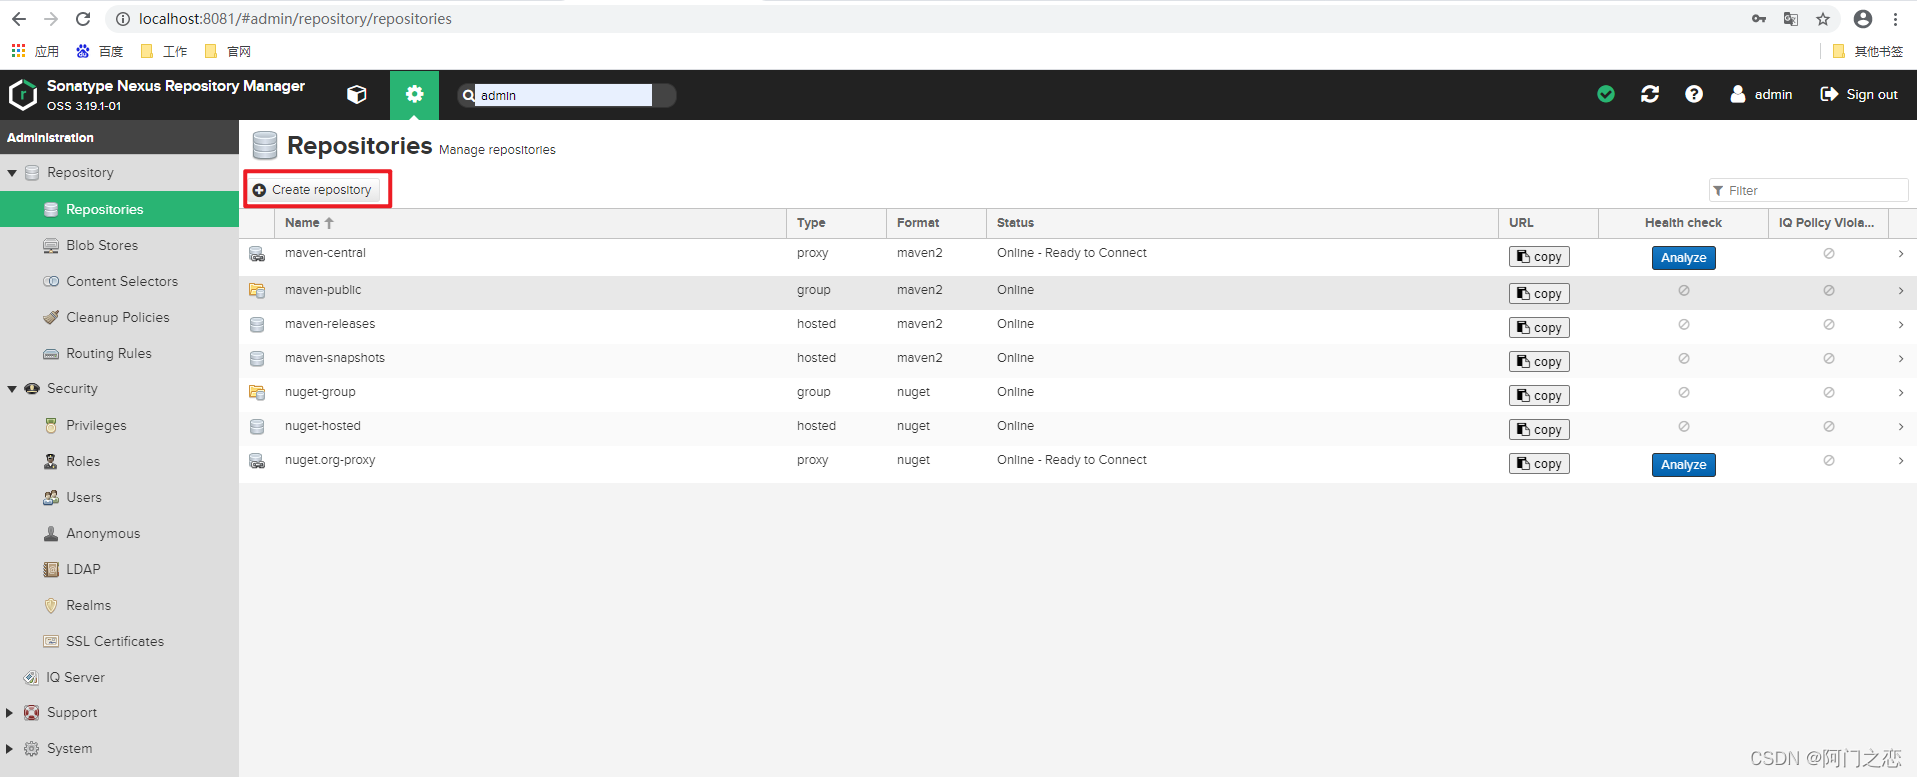The width and height of the screenshot is (1917, 777).
Task: Bookmark page with star icon
Action: pos(1823,19)
